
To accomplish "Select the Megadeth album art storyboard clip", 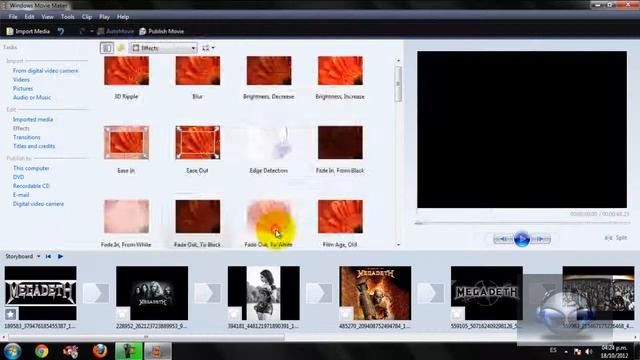I will [x=375, y=293].
